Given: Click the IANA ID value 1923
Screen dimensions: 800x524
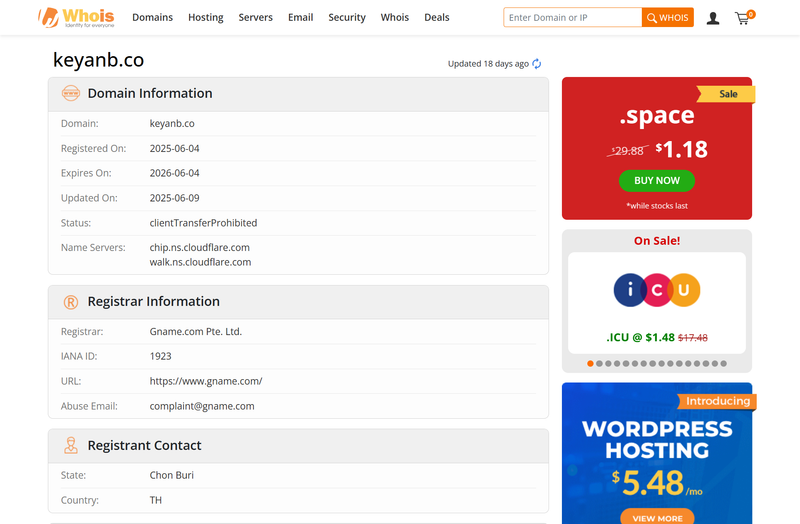Looking at the screenshot, I should click(160, 356).
